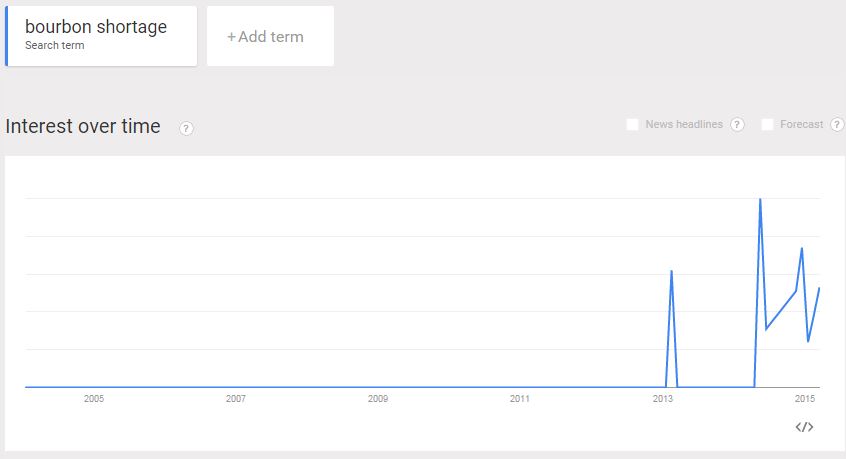Screen dimensions: 846x459
Task: Click the News headlines label text
Action: pos(684,125)
